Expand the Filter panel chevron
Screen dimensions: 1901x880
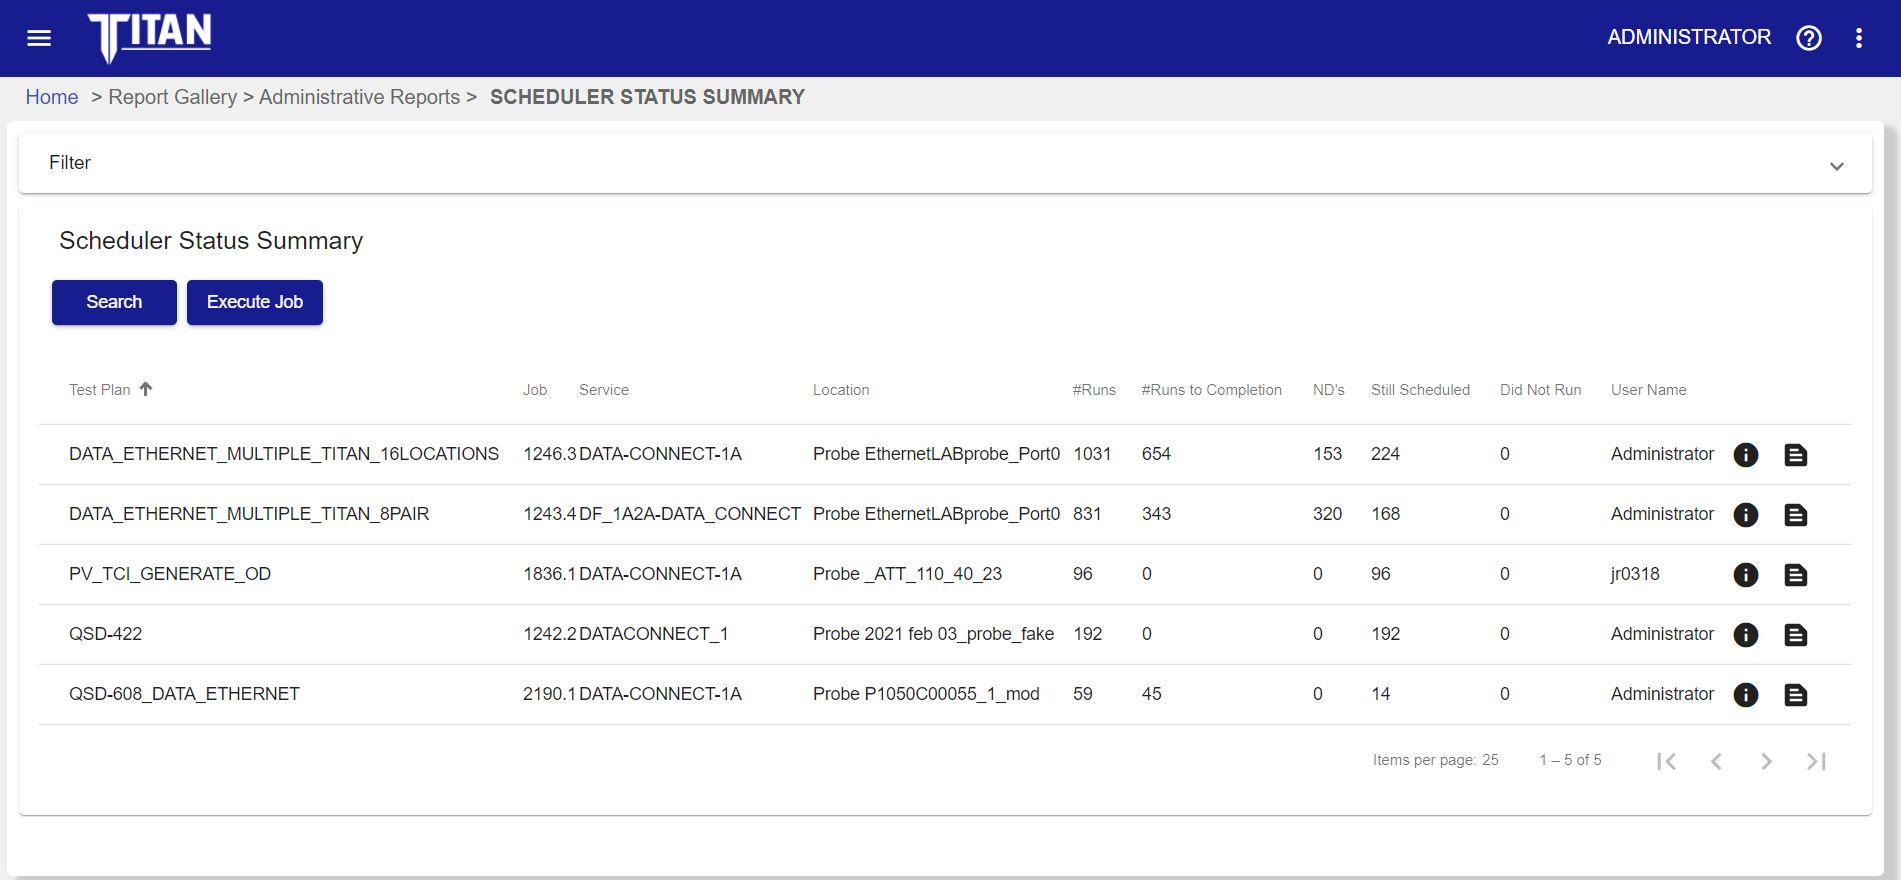(x=1837, y=166)
